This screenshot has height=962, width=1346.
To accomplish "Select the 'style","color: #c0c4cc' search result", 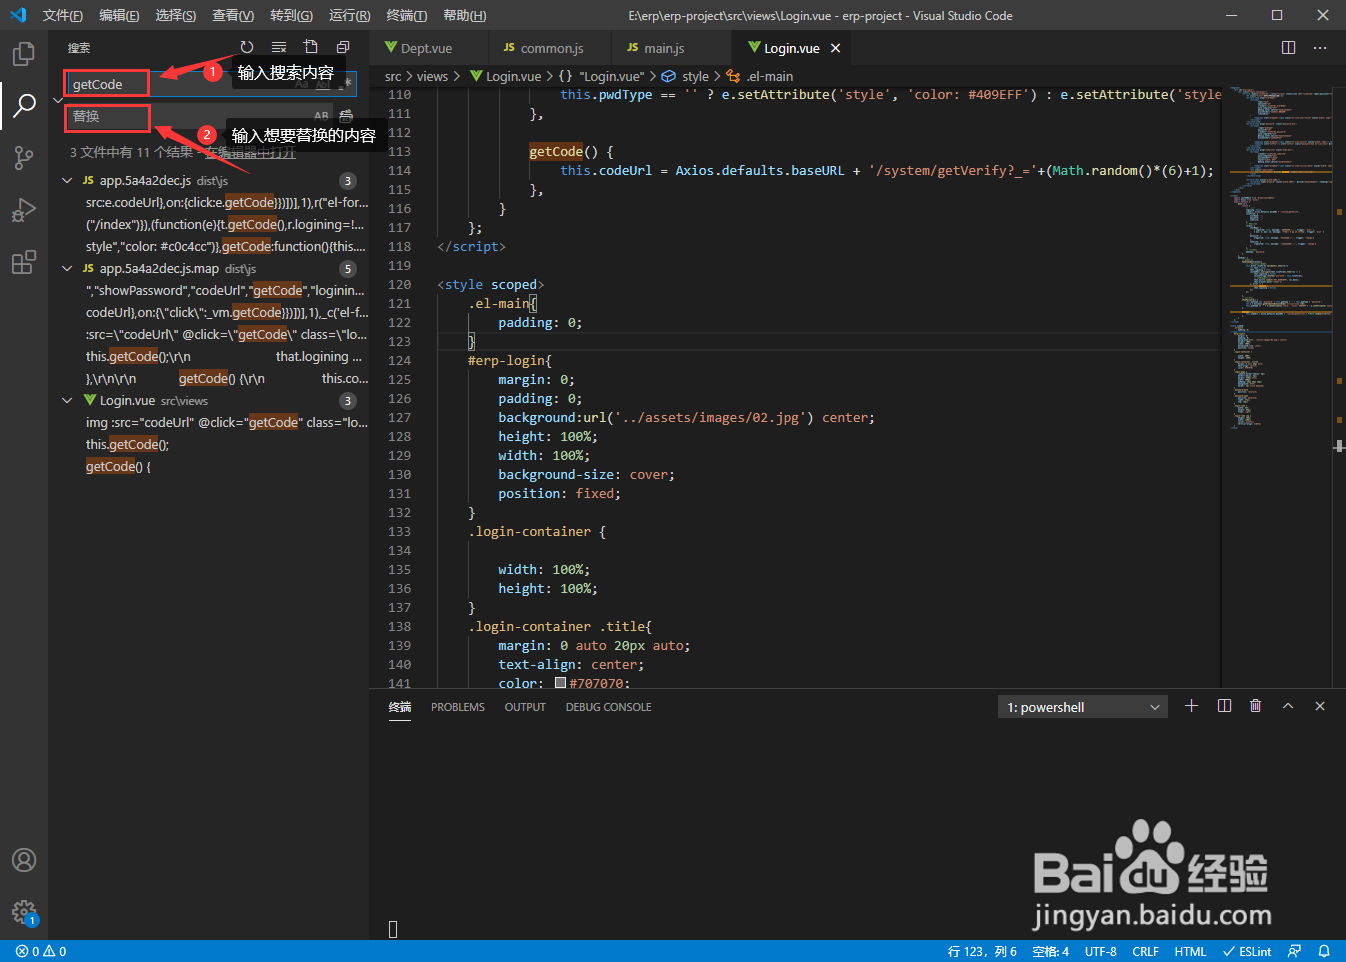I will [x=226, y=247].
